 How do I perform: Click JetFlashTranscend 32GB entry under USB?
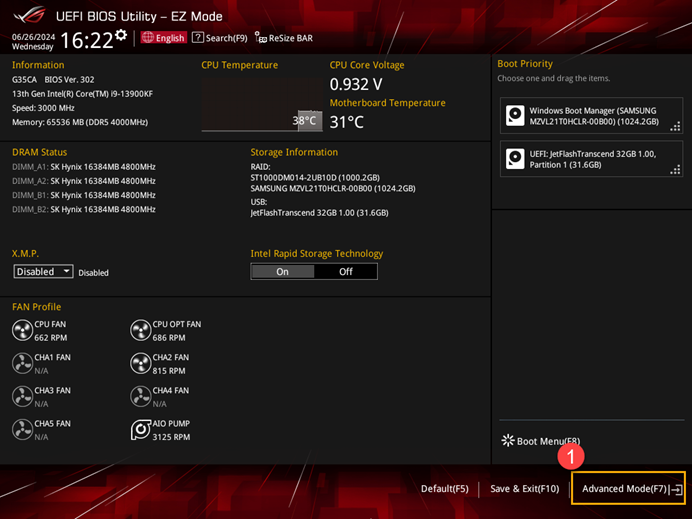[x=320, y=213]
